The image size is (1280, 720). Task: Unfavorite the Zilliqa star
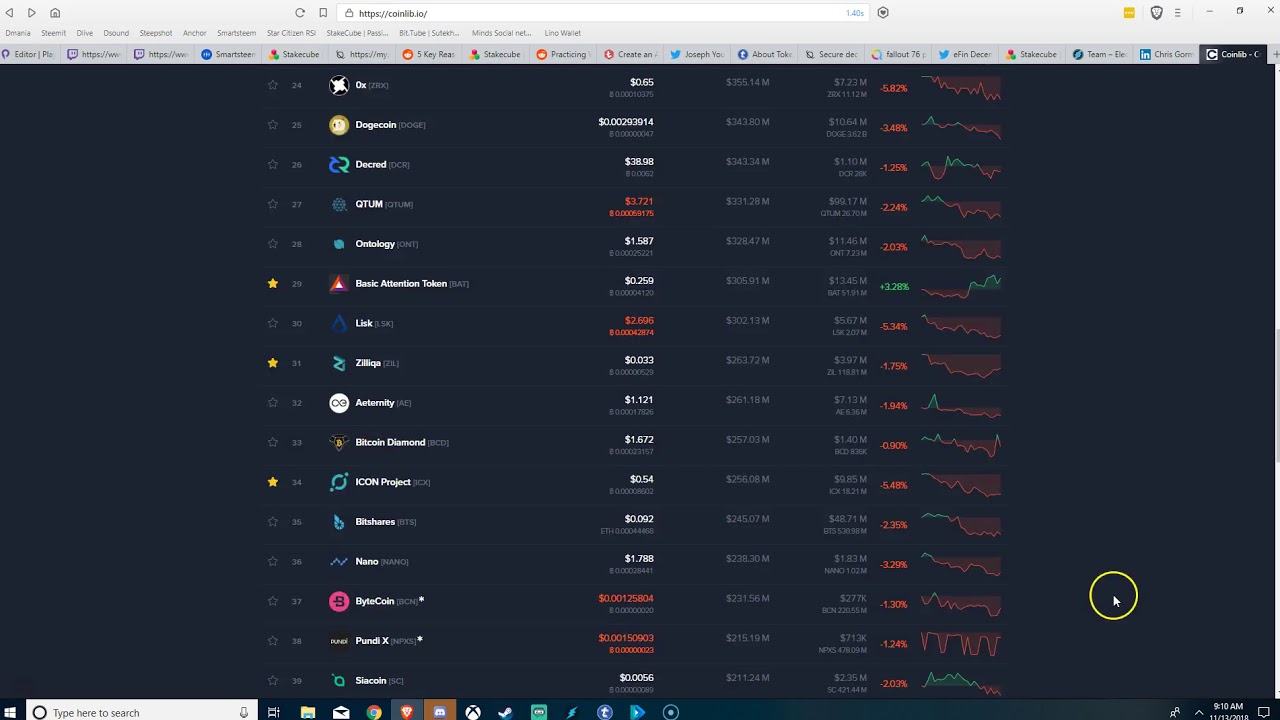[272, 363]
